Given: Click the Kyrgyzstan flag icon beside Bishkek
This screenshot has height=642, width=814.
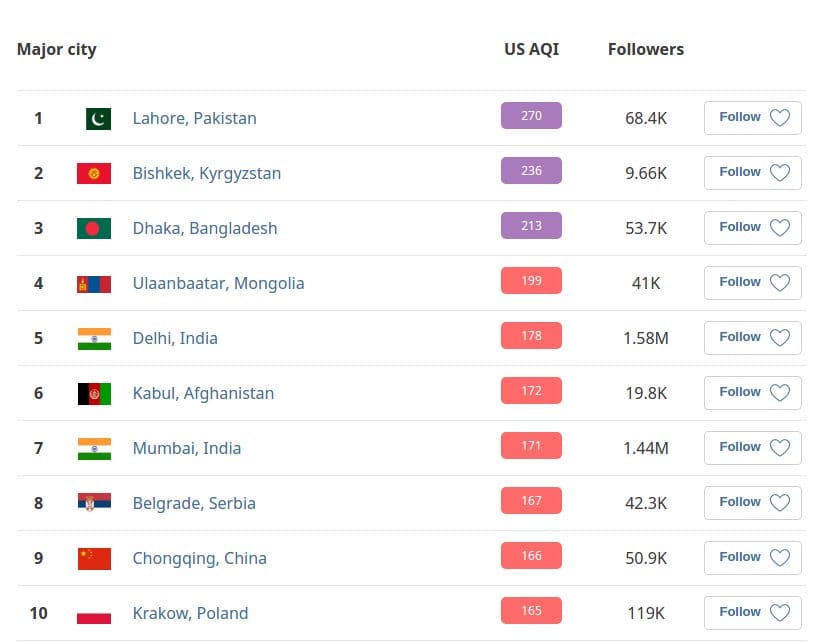Looking at the screenshot, I should click(94, 173).
